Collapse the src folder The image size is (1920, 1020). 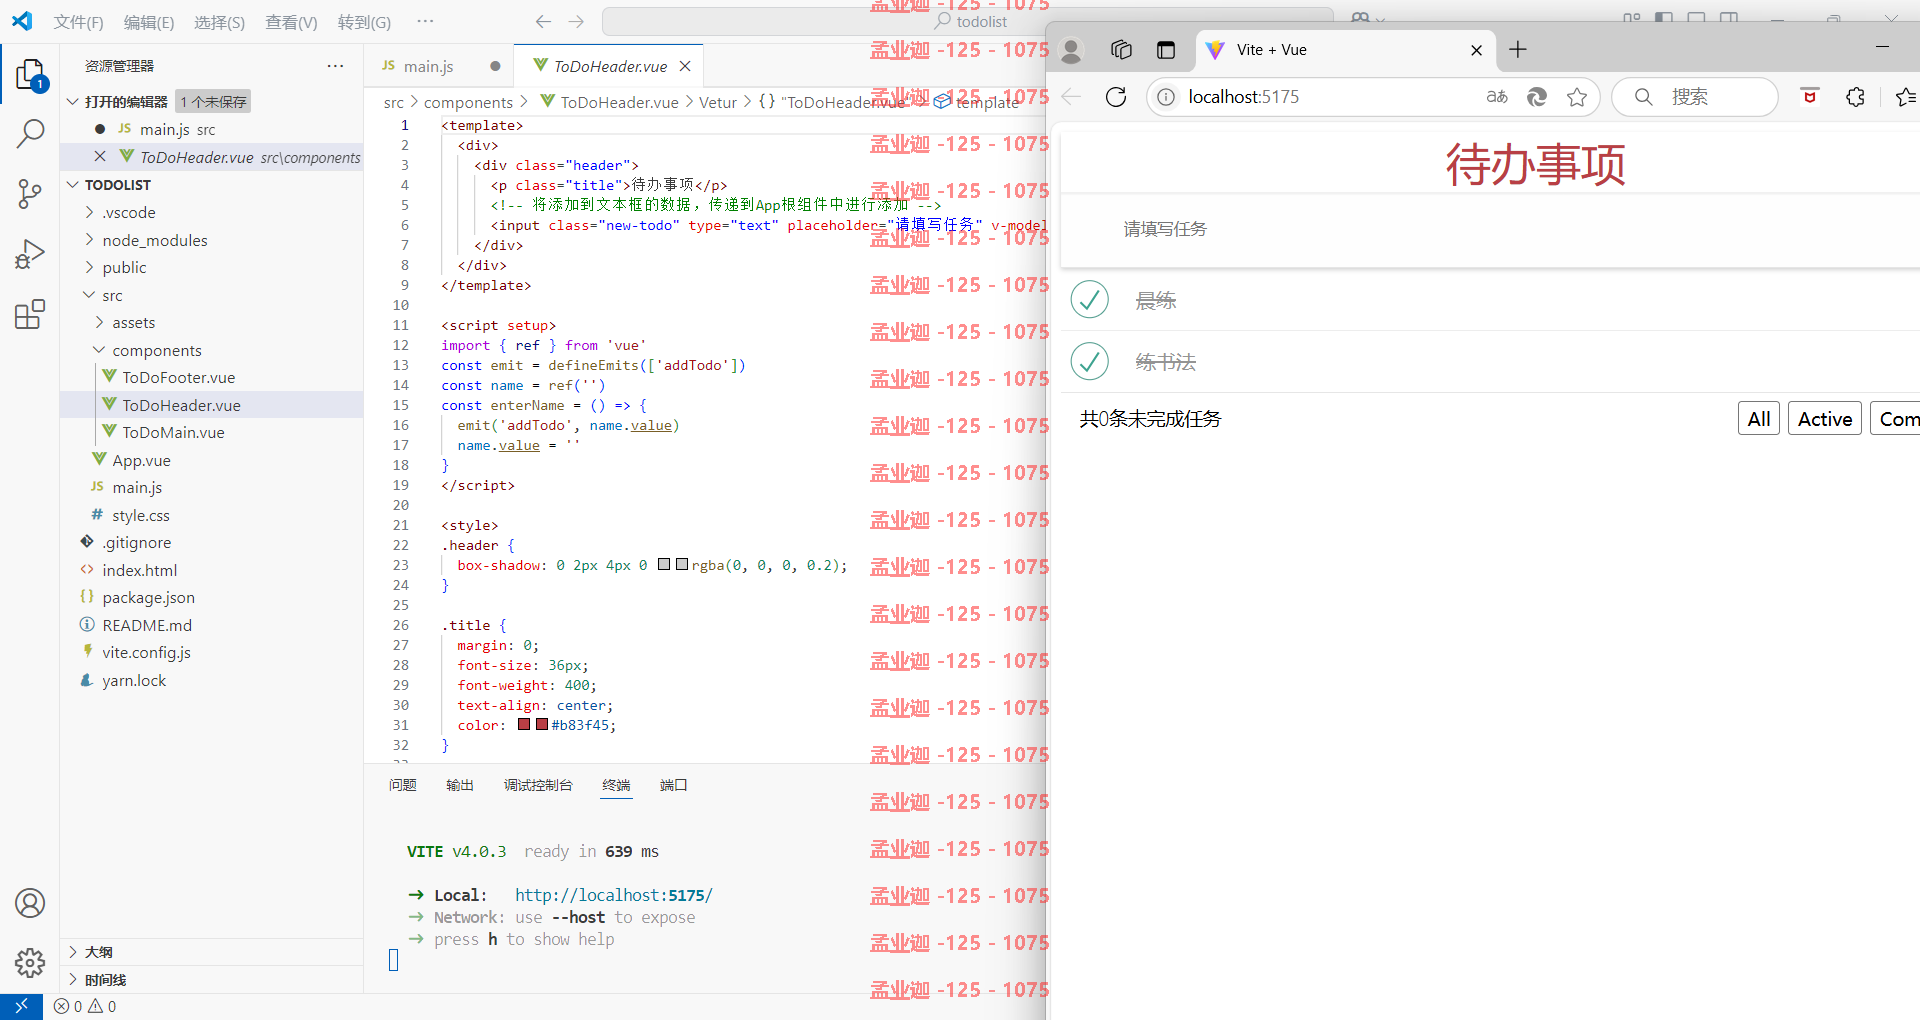click(89, 295)
